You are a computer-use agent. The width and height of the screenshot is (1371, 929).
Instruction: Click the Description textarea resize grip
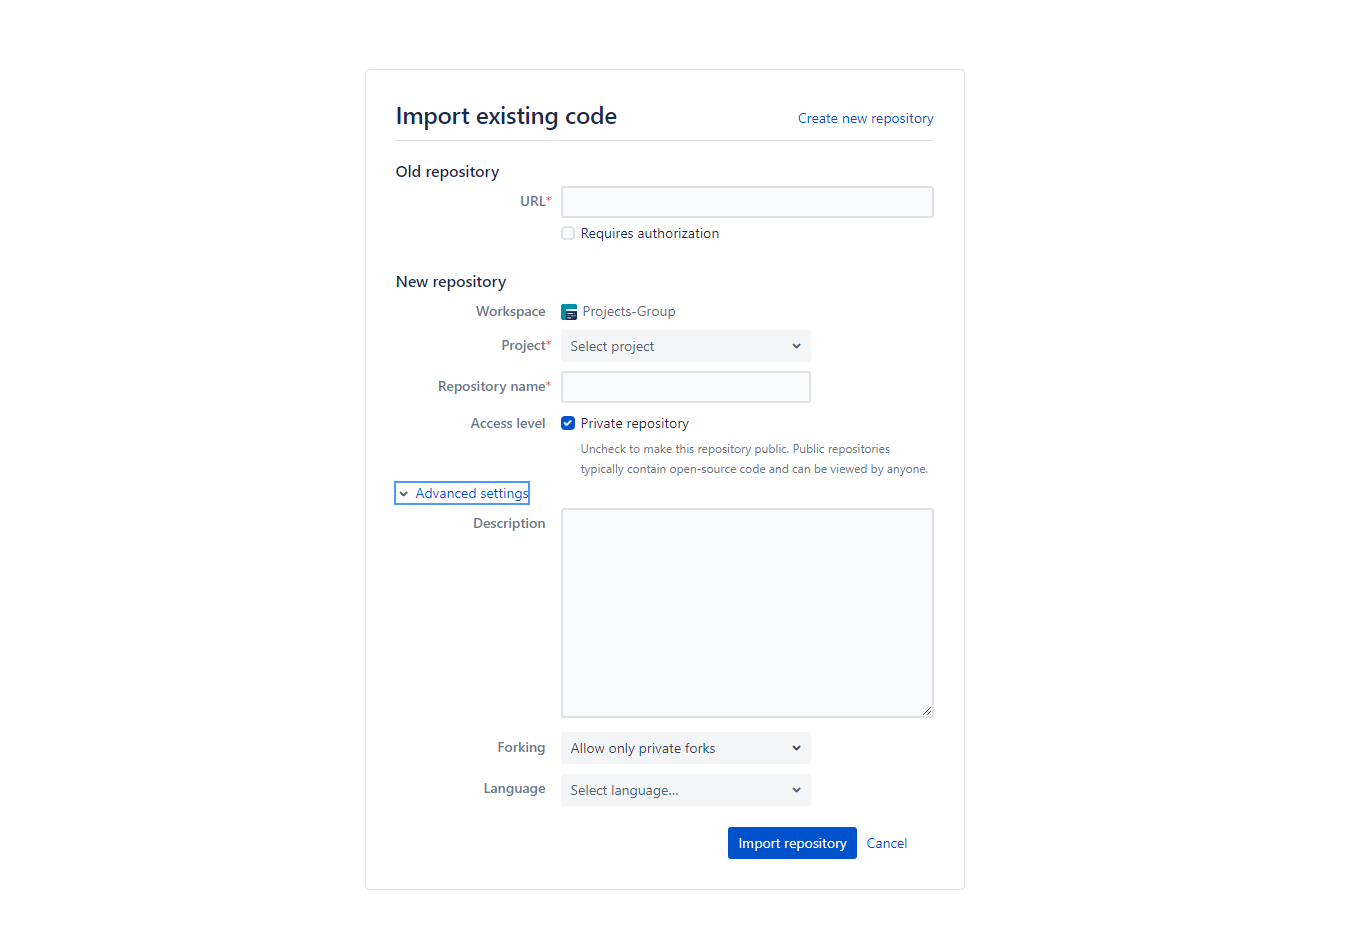pos(928,710)
